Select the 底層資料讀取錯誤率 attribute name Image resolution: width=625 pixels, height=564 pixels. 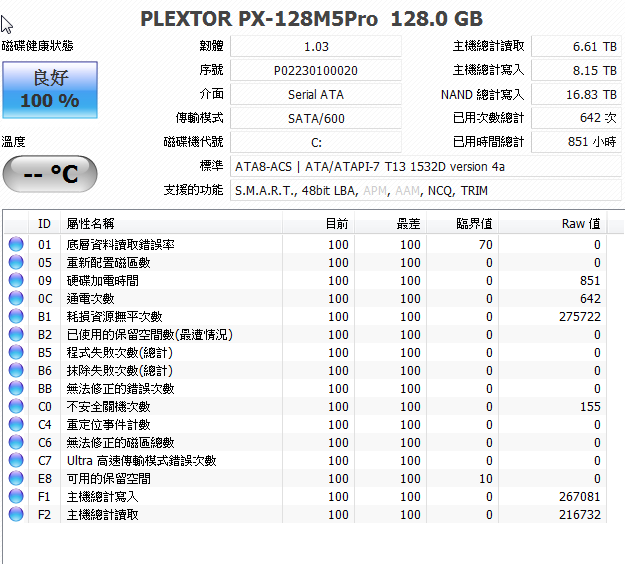[x=120, y=244]
